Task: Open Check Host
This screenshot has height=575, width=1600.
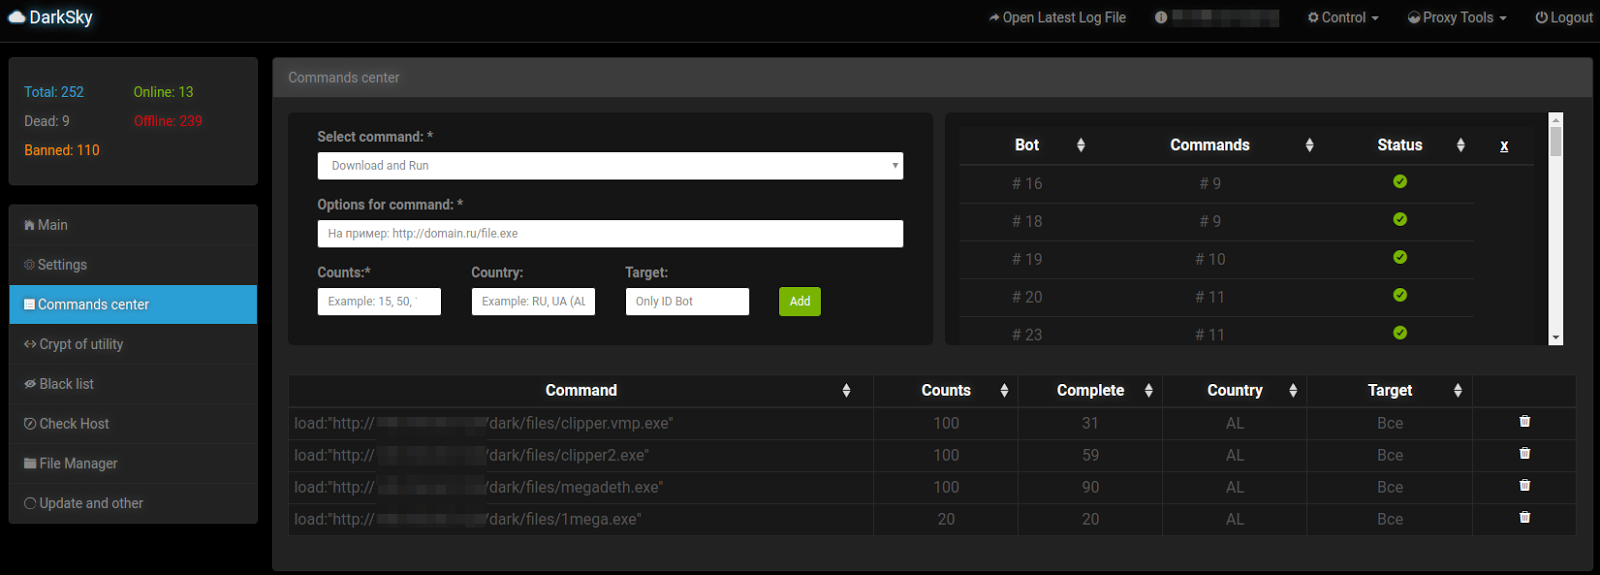Action: pyautogui.click(x=133, y=424)
